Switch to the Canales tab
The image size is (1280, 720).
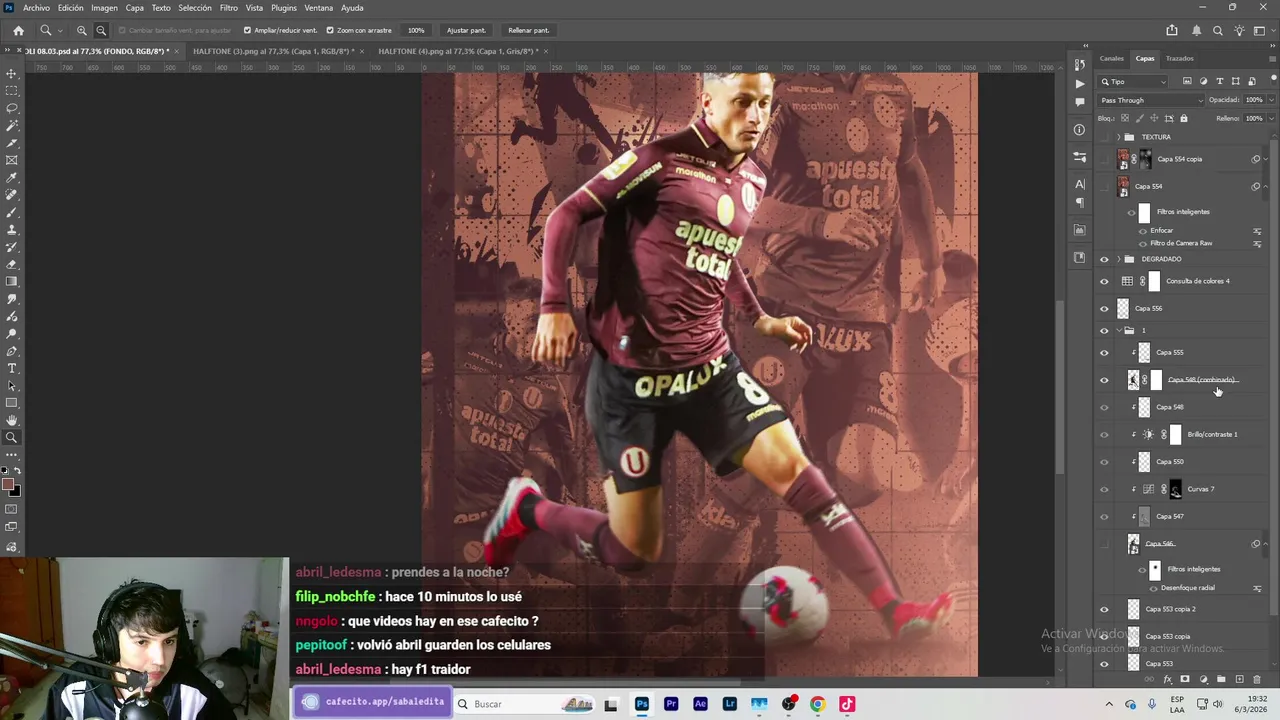click(x=1112, y=58)
